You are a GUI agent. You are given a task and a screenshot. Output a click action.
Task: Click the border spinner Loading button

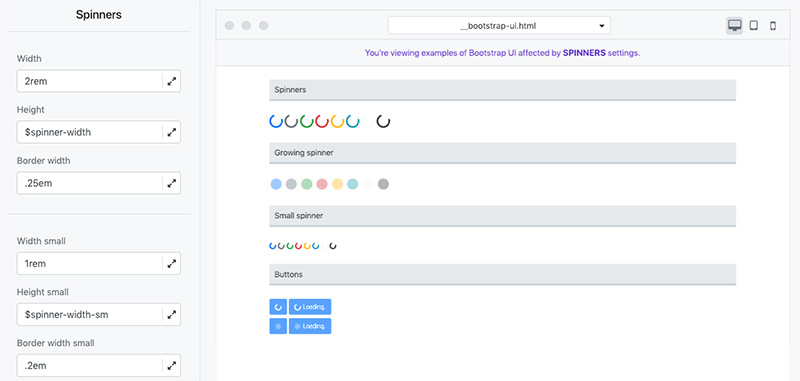(310, 307)
